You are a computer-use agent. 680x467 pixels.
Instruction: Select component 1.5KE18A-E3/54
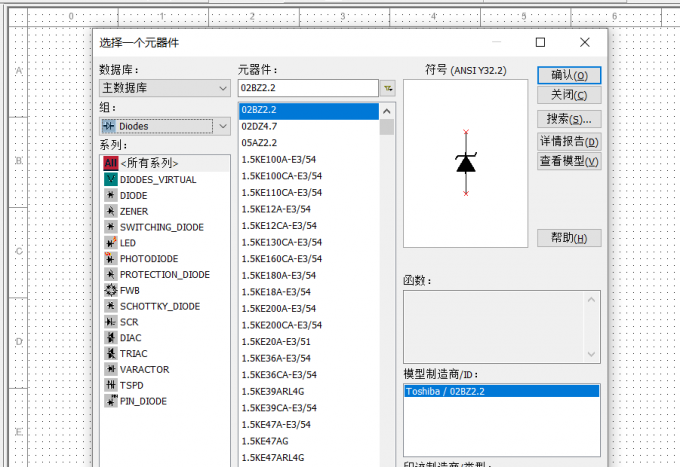tap(276, 292)
